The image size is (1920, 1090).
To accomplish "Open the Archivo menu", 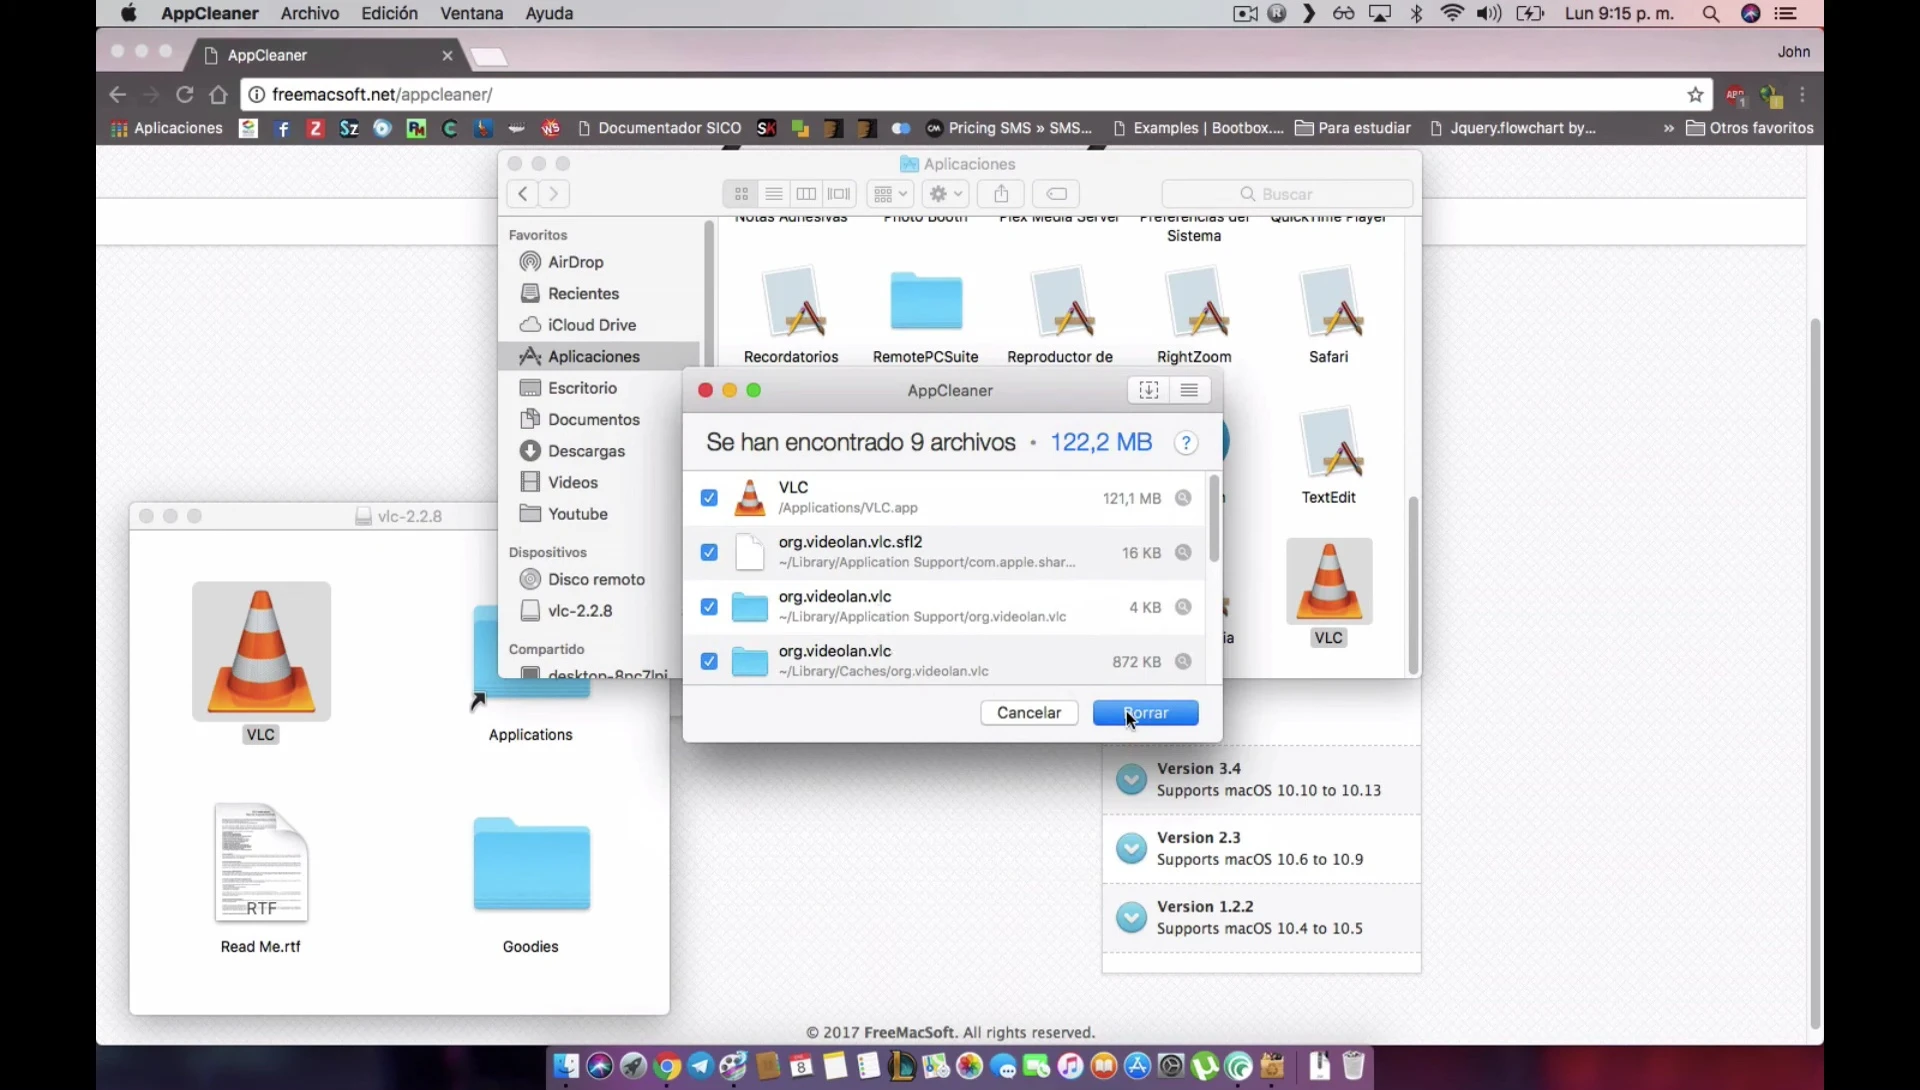I will pos(309,13).
